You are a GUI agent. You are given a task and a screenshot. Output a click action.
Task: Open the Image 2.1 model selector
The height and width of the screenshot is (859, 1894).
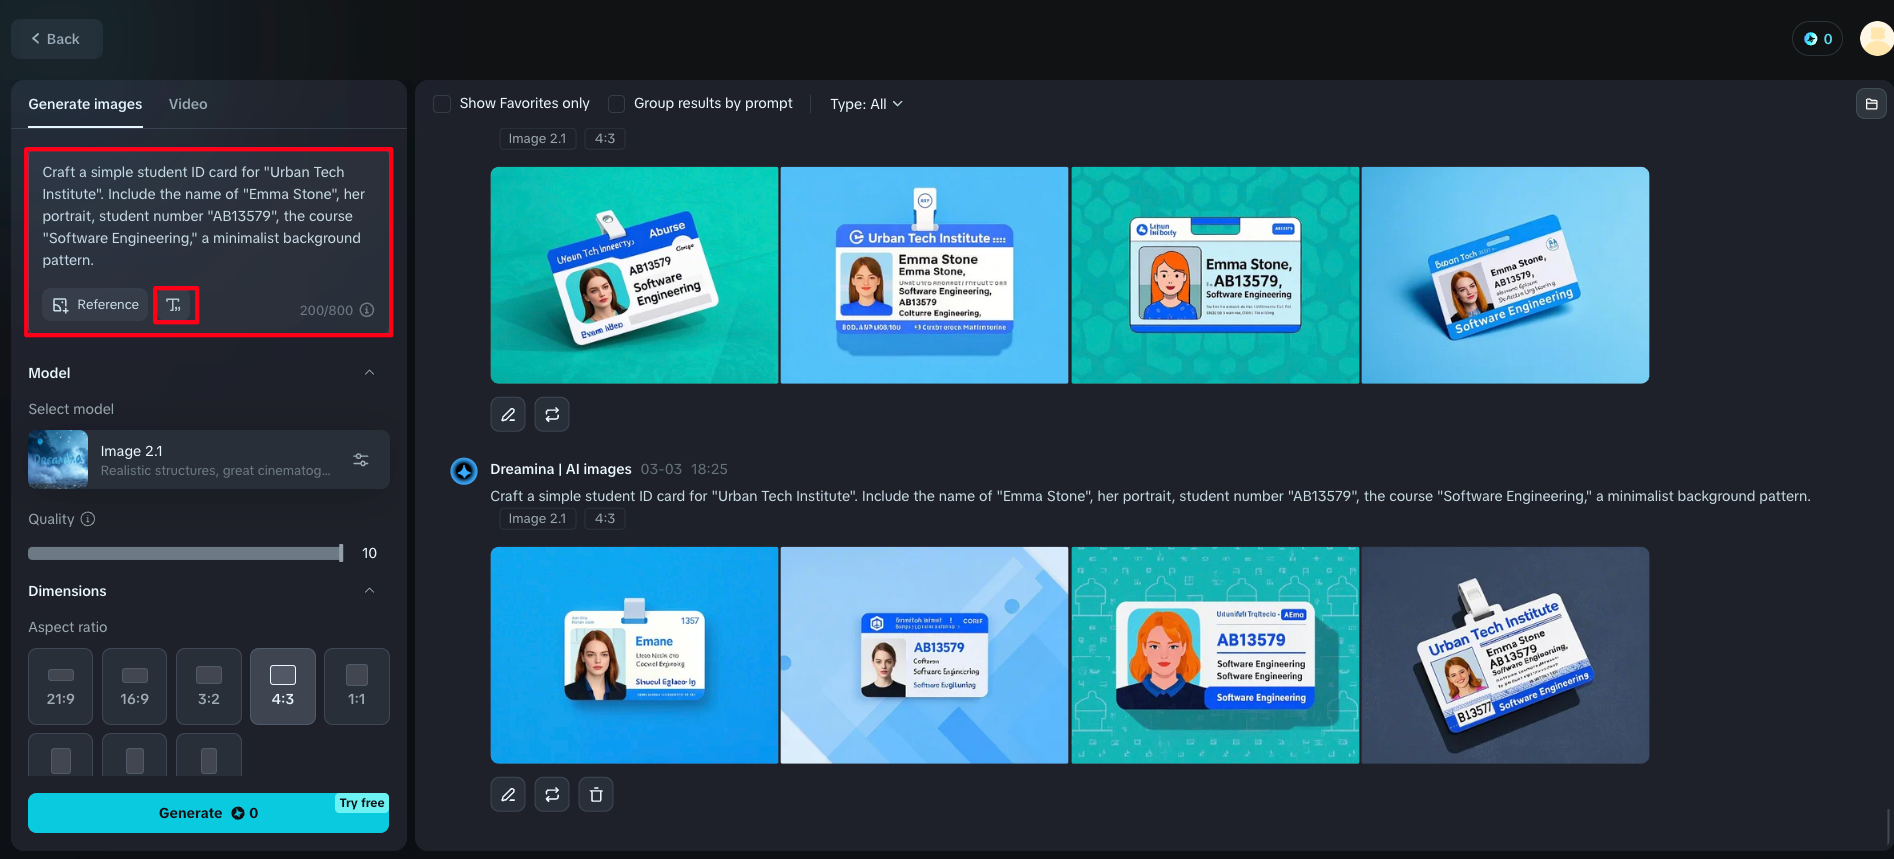[x=209, y=460]
